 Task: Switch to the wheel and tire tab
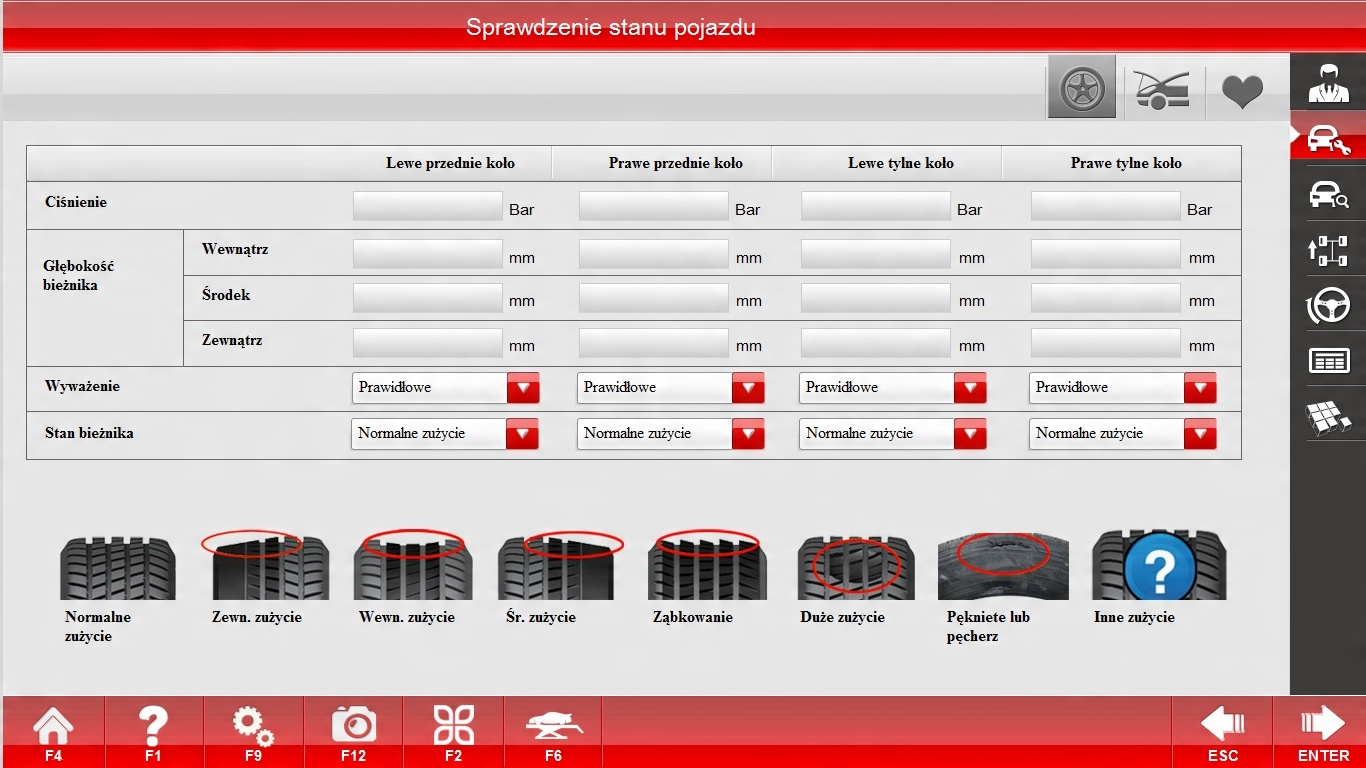[x=1082, y=90]
